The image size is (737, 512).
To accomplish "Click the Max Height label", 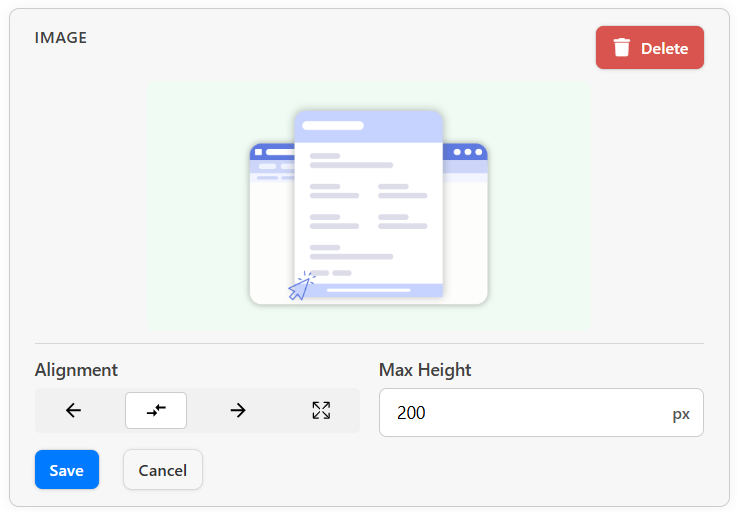I will 425,370.
